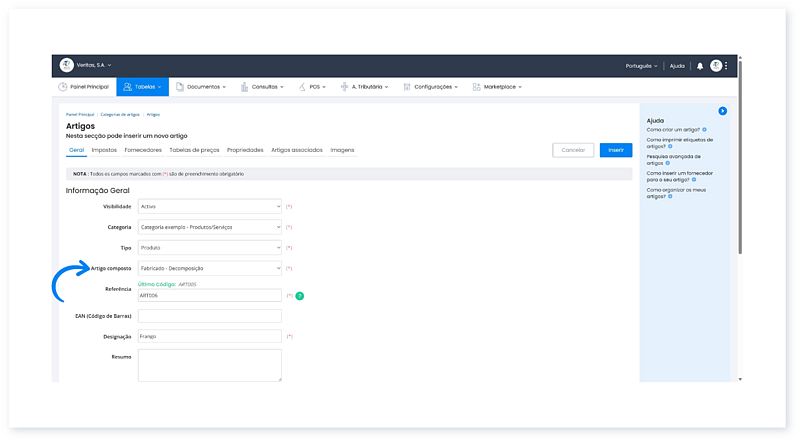This screenshot has height=442, width=800.
Task: Open the Tabelas de preços tab
Action: pos(194,150)
